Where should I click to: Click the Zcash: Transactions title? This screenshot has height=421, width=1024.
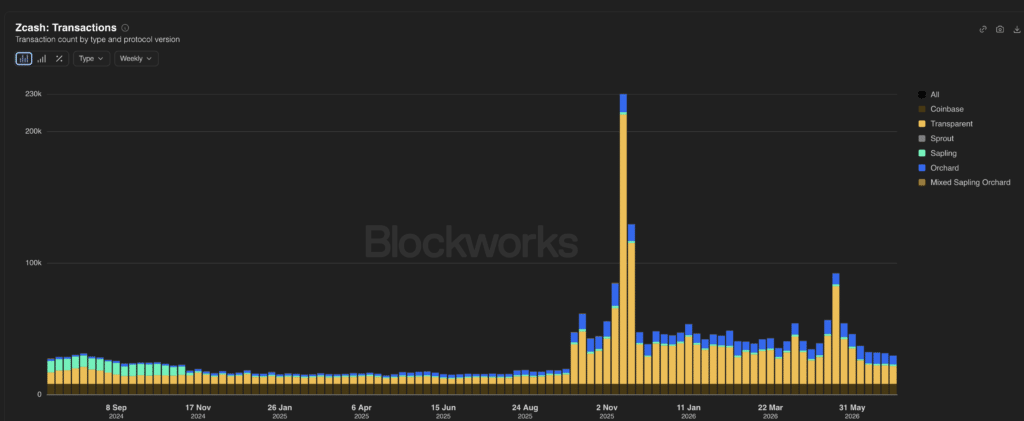pos(65,28)
